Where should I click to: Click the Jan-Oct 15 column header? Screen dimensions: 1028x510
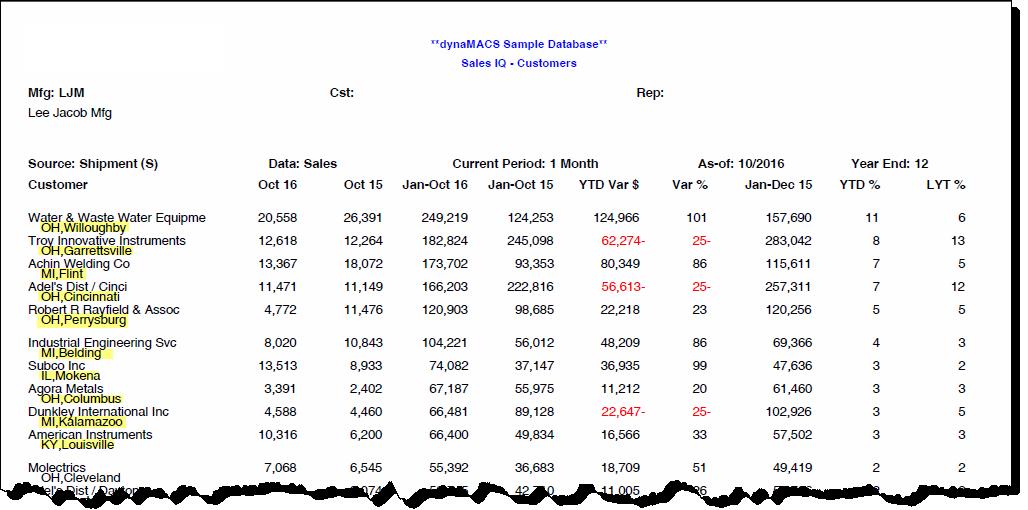coord(521,185)
